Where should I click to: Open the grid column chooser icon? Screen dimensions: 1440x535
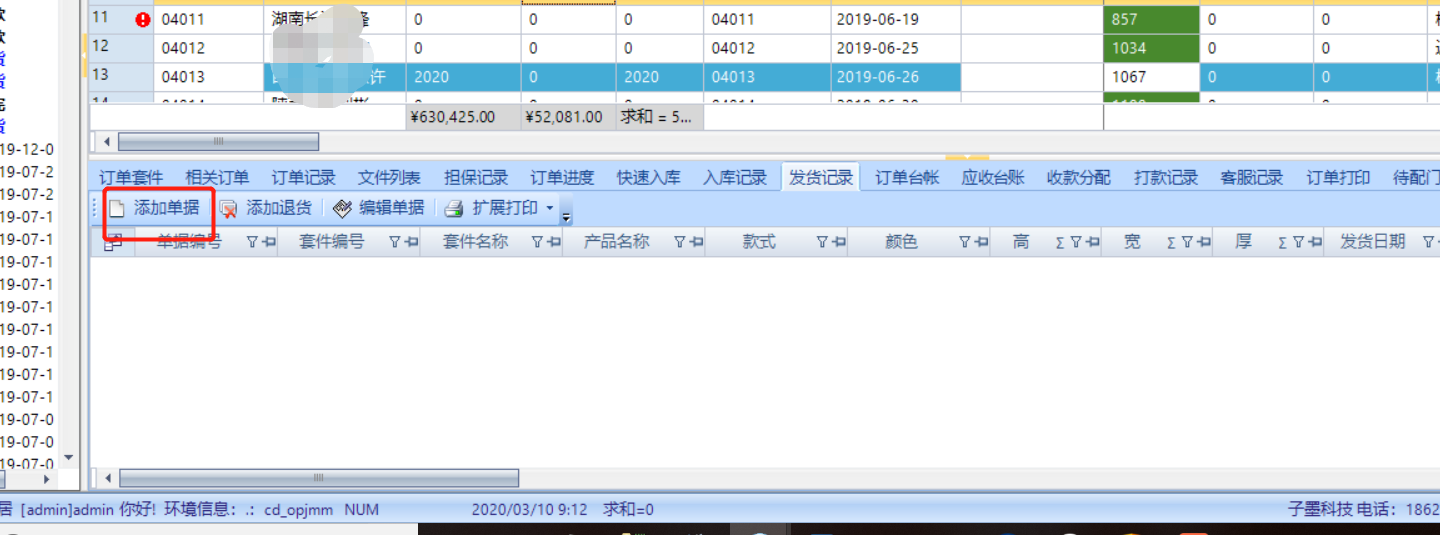click(x=114, y=242)
